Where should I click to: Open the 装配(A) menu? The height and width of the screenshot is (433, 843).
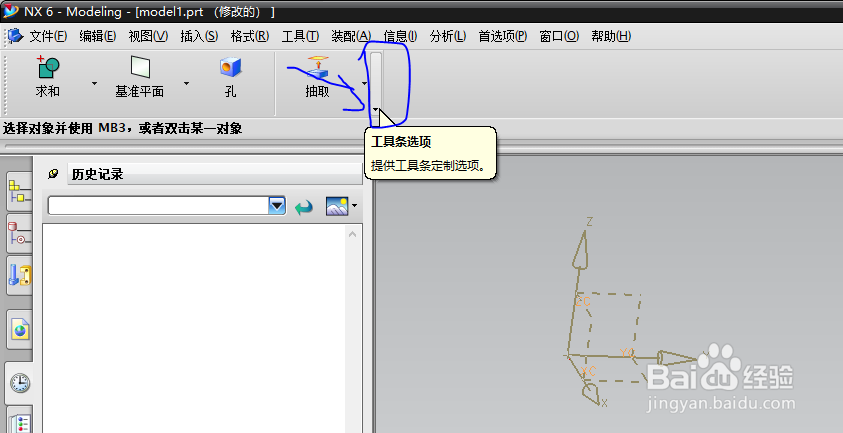pos(351,36)
